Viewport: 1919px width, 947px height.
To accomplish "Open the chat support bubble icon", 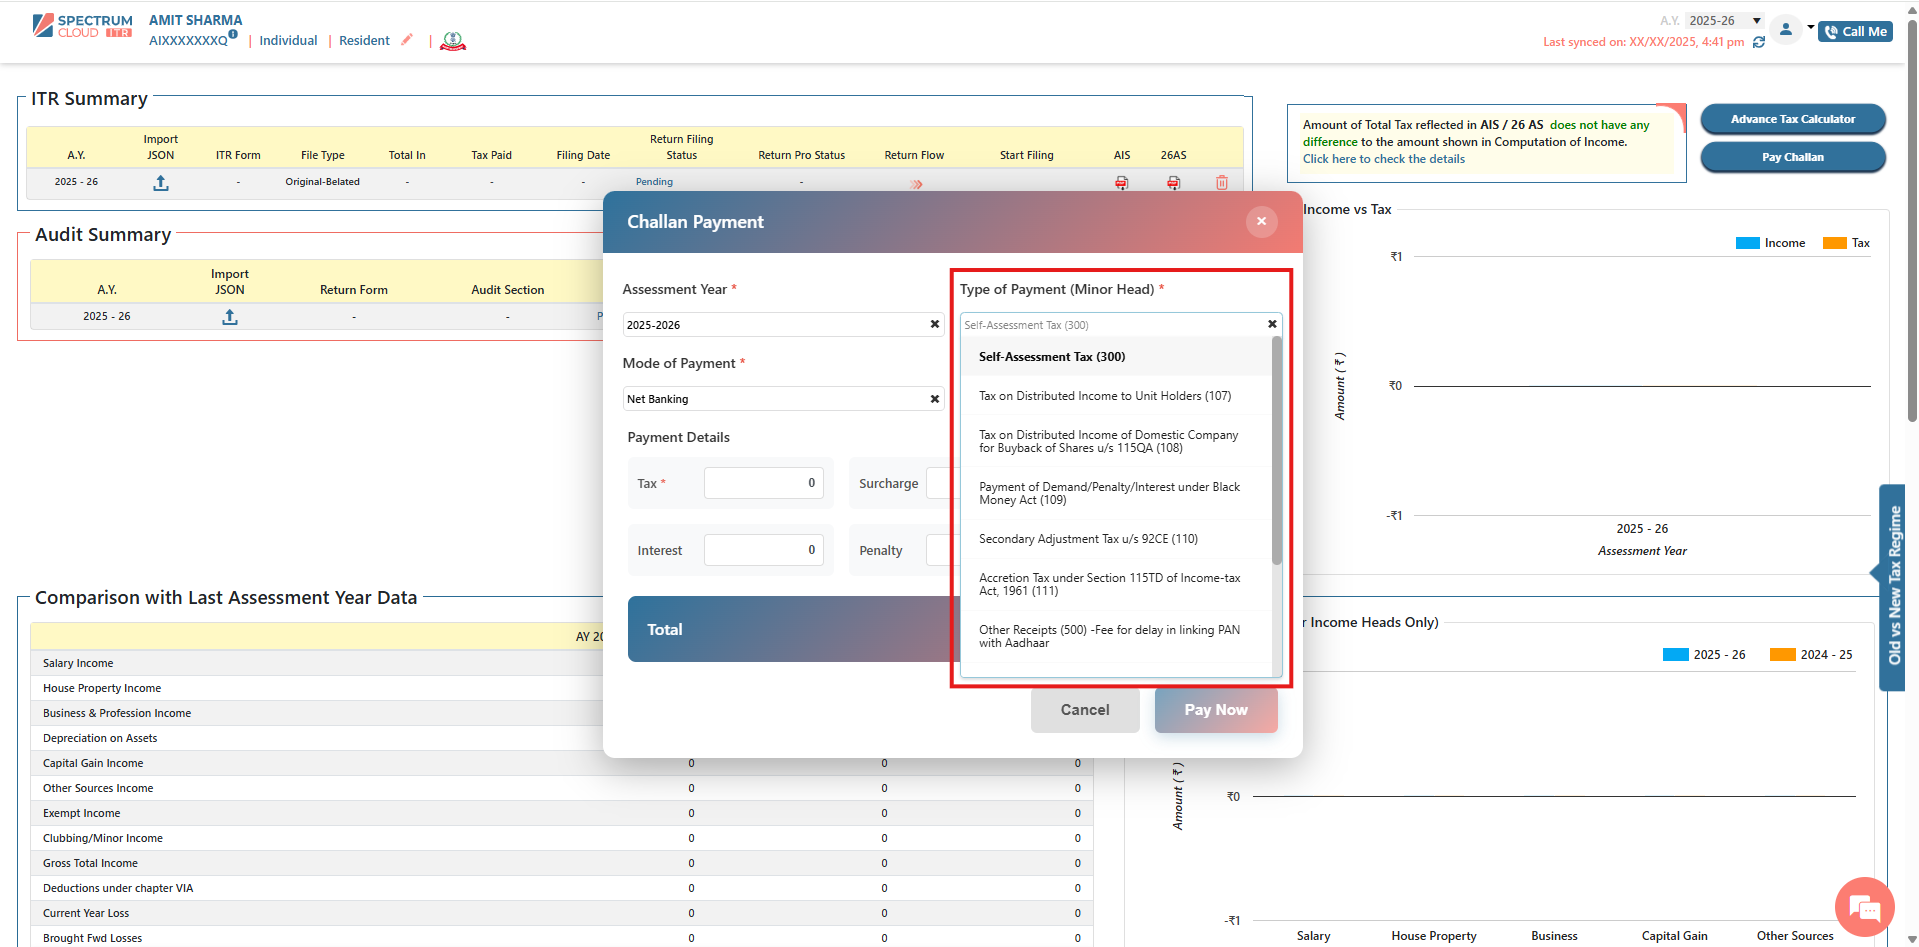I will pyautogui.click(x=1864, y=907).
